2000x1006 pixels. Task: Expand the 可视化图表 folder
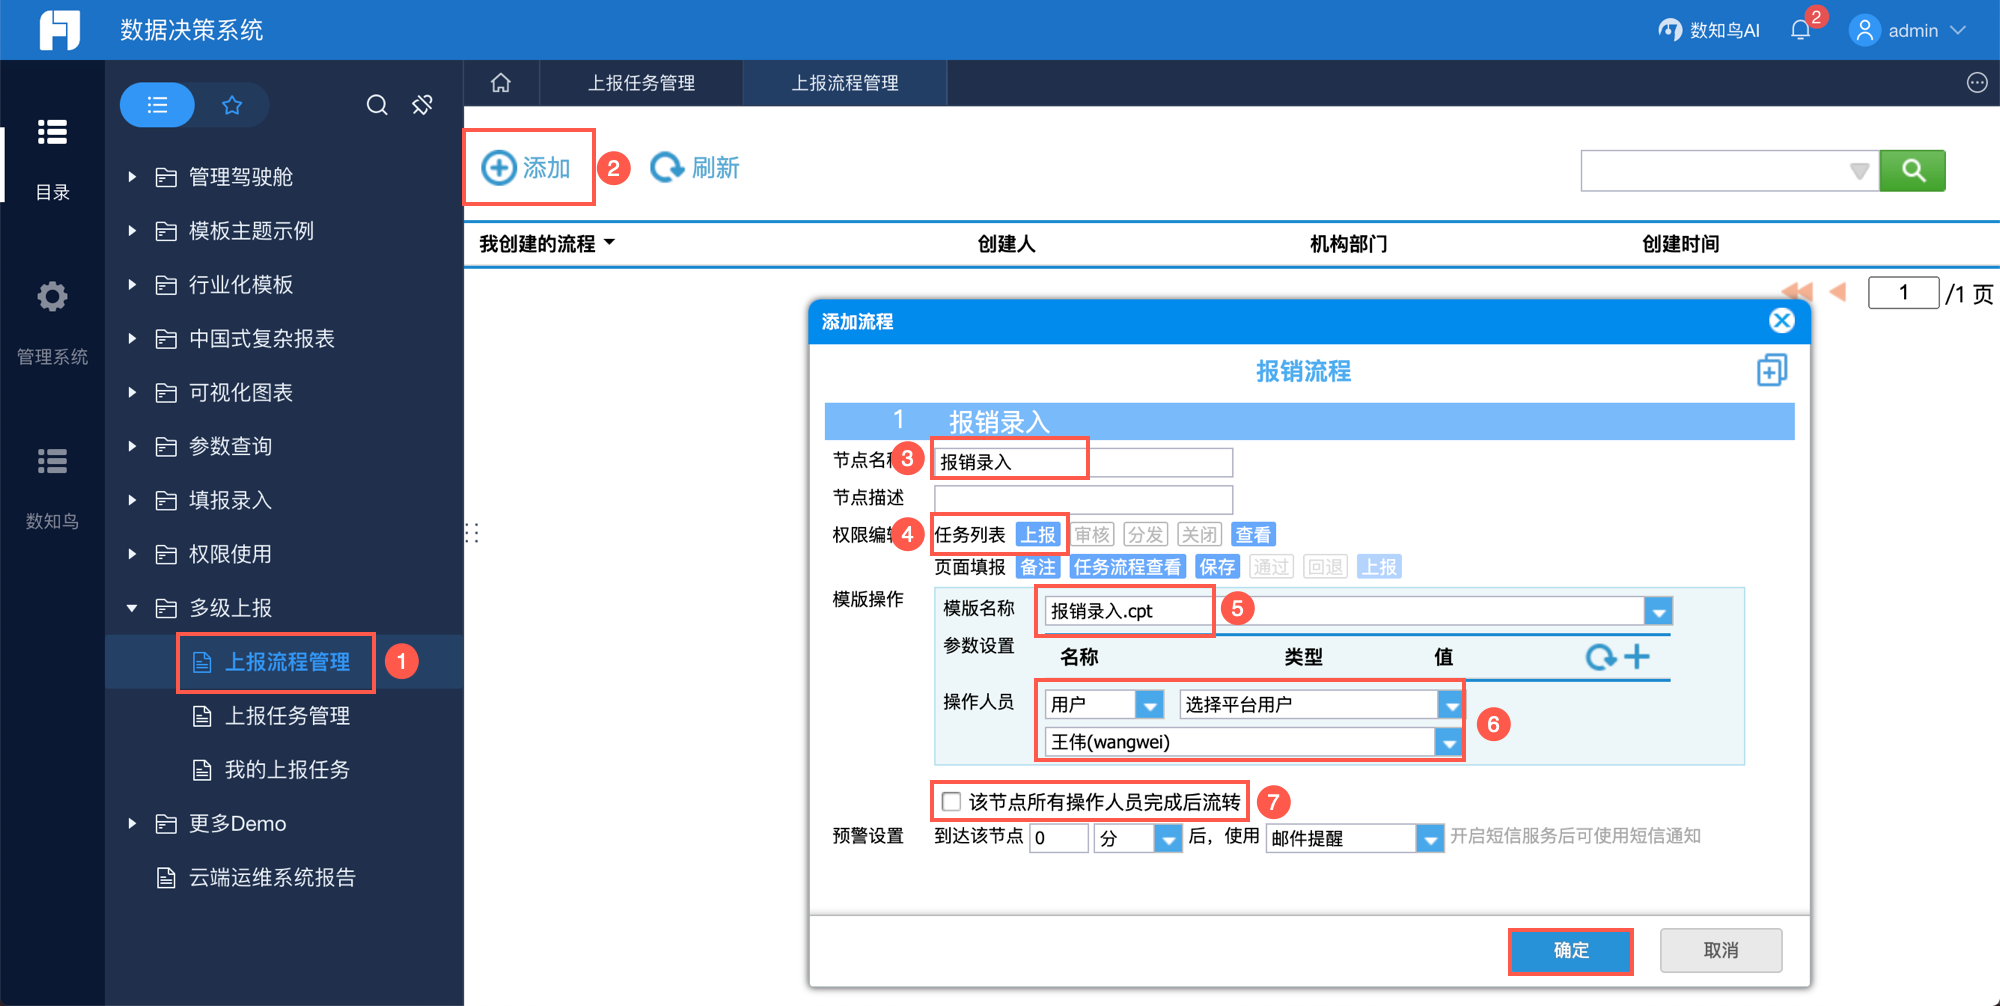(131, 393)
